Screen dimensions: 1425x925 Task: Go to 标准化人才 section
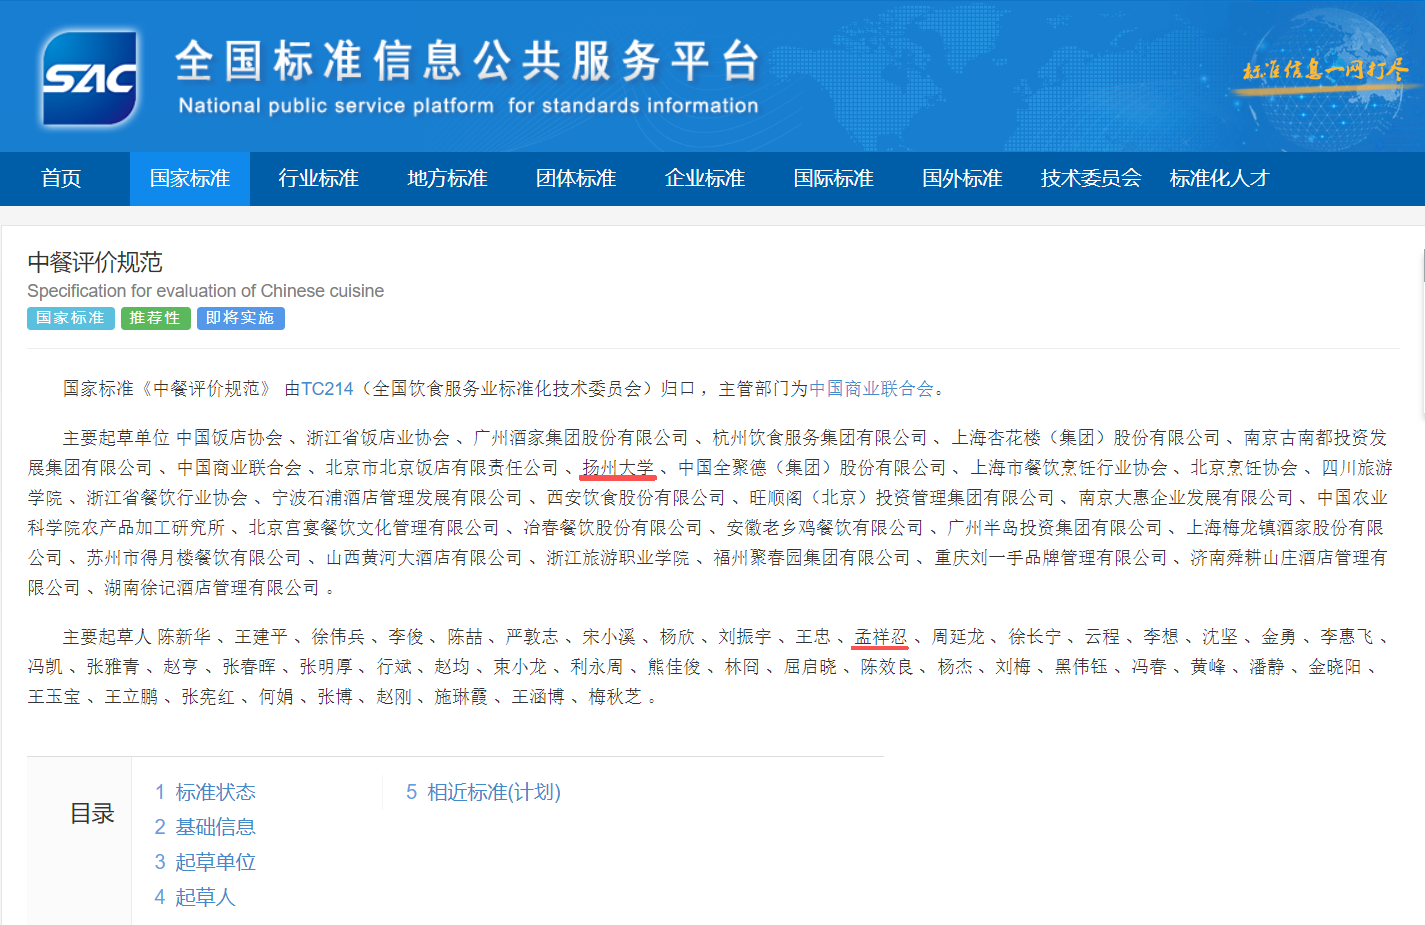pos(1219,179)
